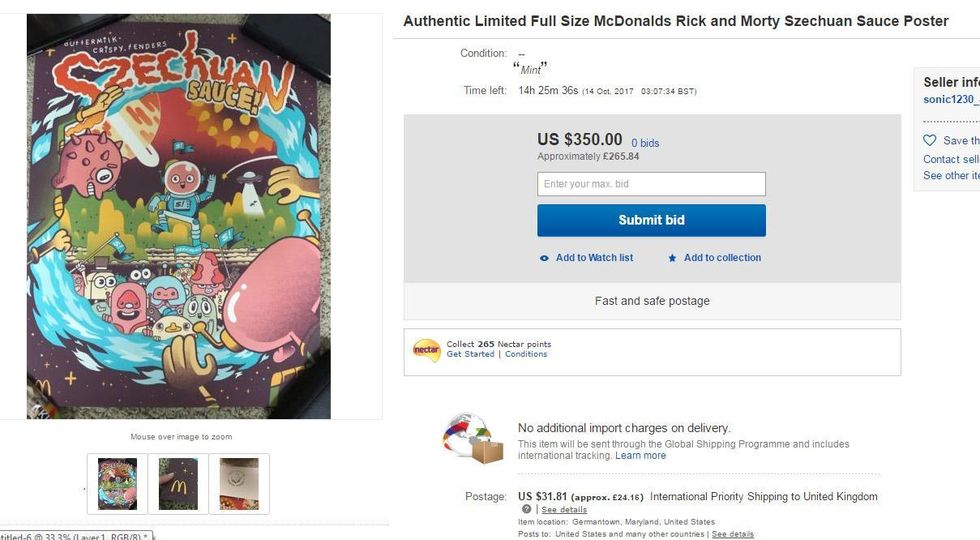This screenshot has height=540, width=980.
Task: Open the sonic1230 seller profile link
Action: pyautogui.click(x=950, y=99)
